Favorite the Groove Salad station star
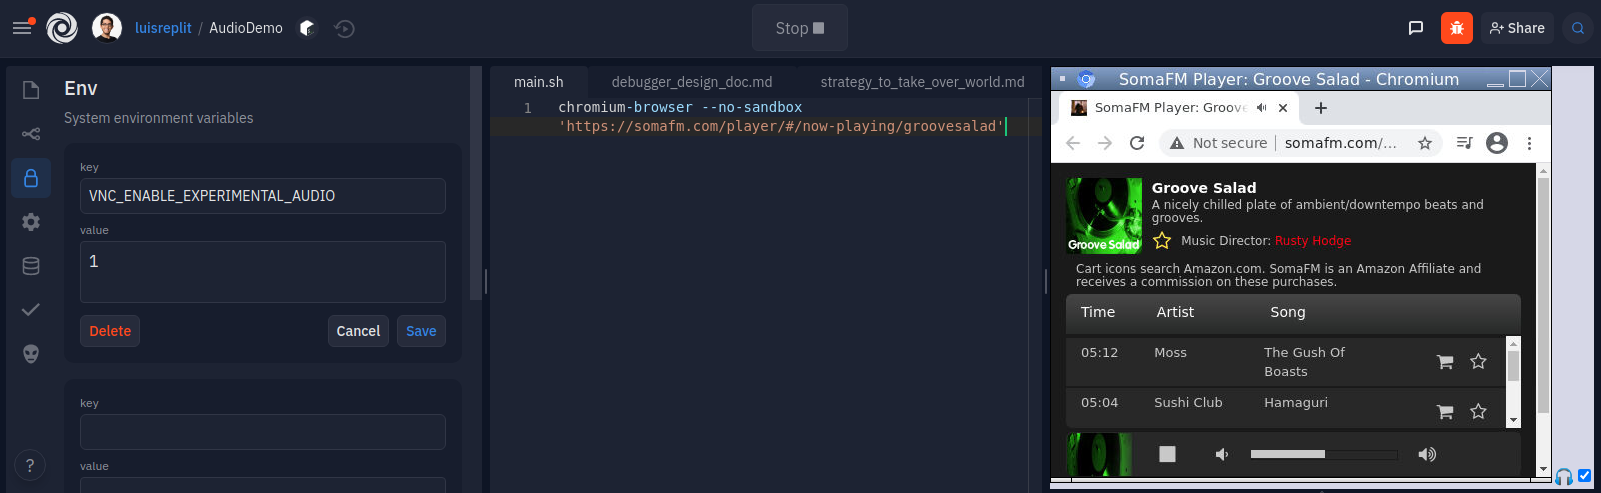This screenshot has height=493, width=1601. point(1162,241)
